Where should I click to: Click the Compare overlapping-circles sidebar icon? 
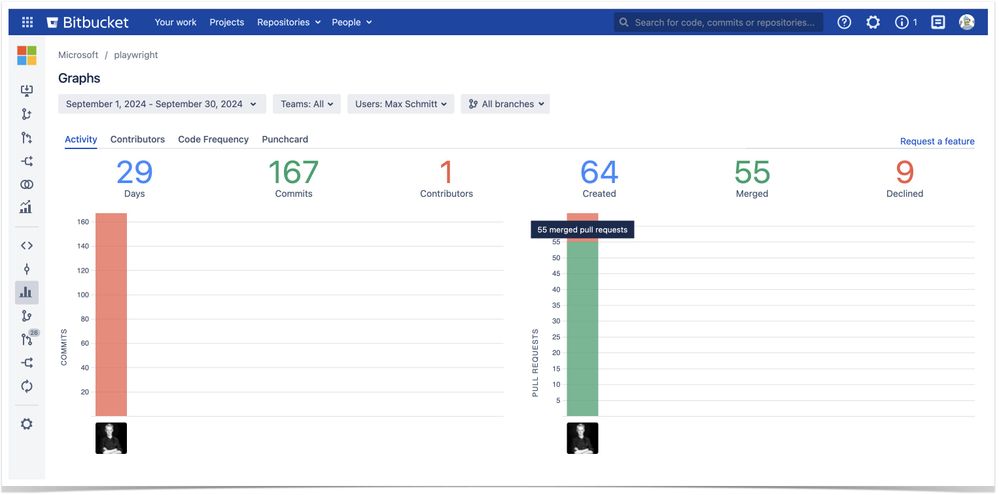[27, 185]
